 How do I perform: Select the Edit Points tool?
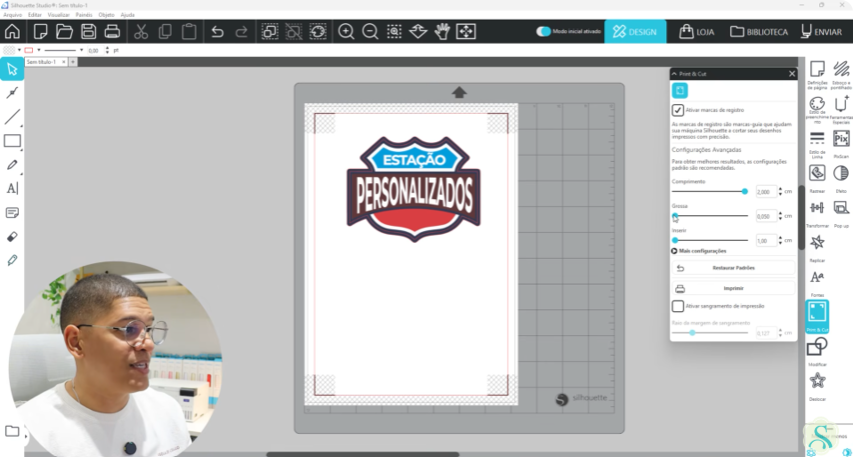(x=12, y=93)
